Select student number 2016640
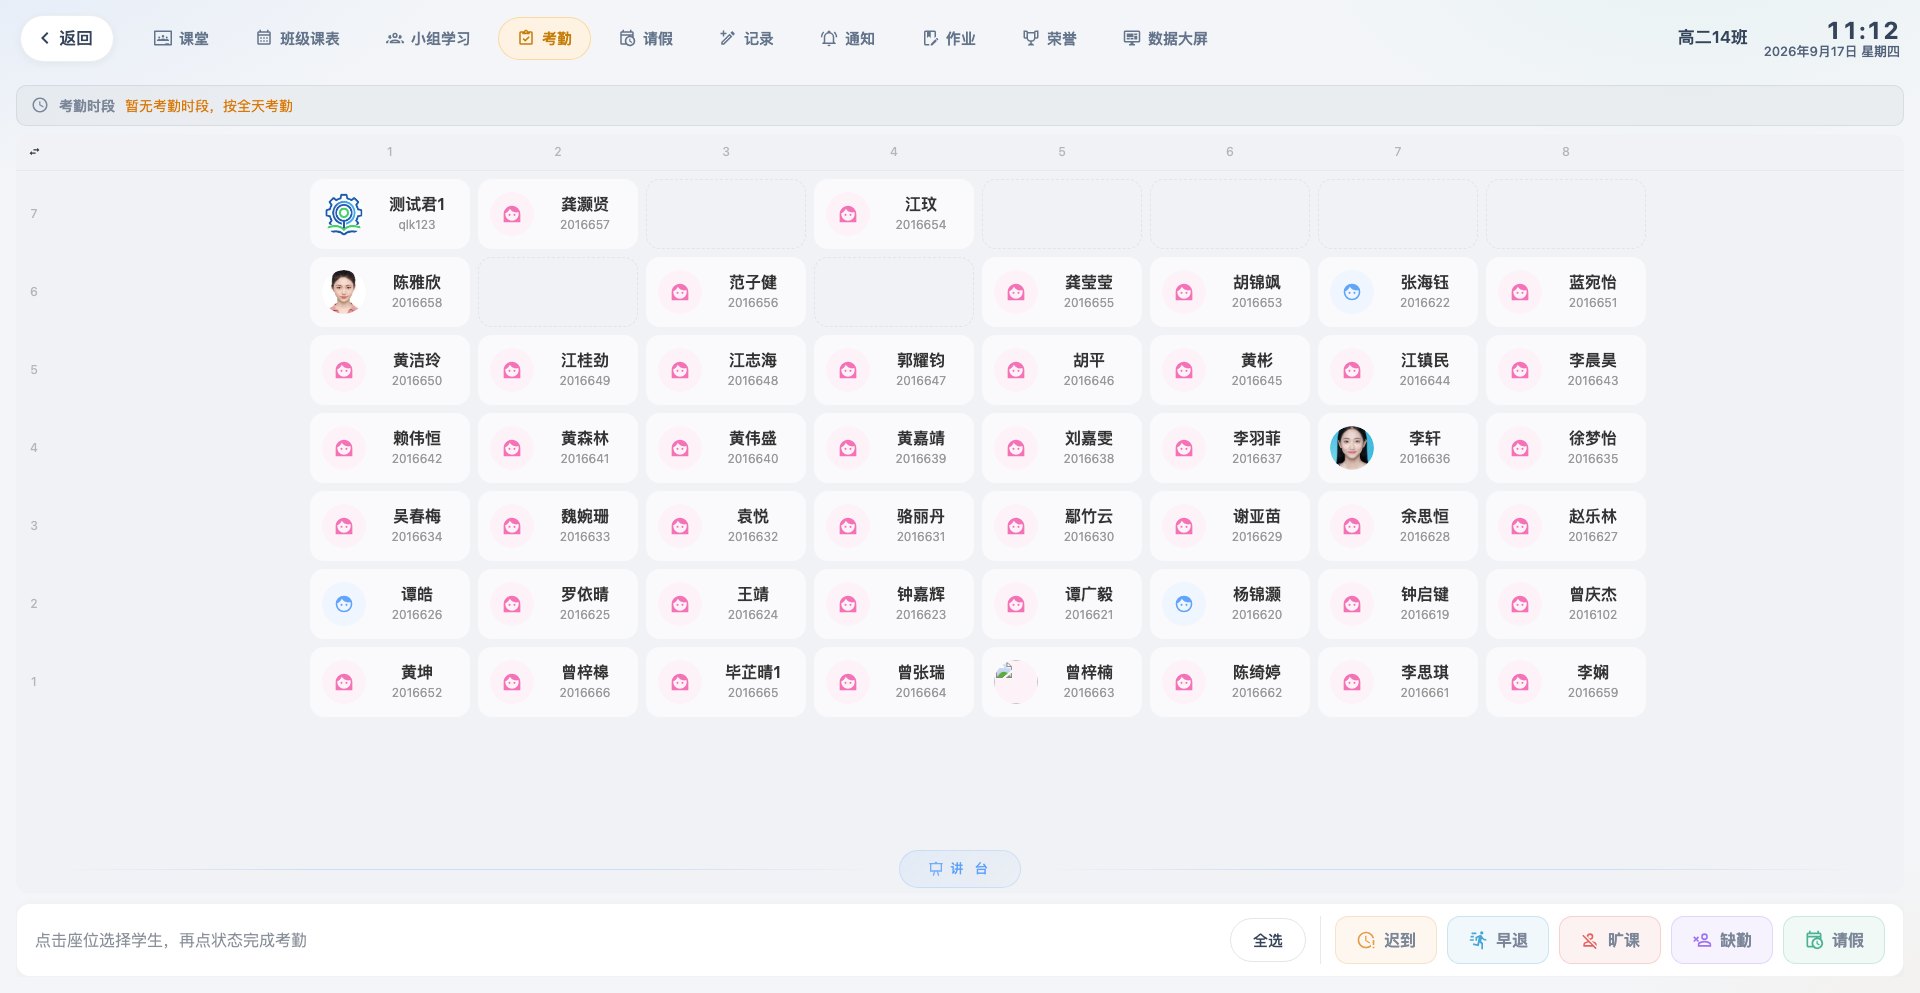 (x=753, y=459)
